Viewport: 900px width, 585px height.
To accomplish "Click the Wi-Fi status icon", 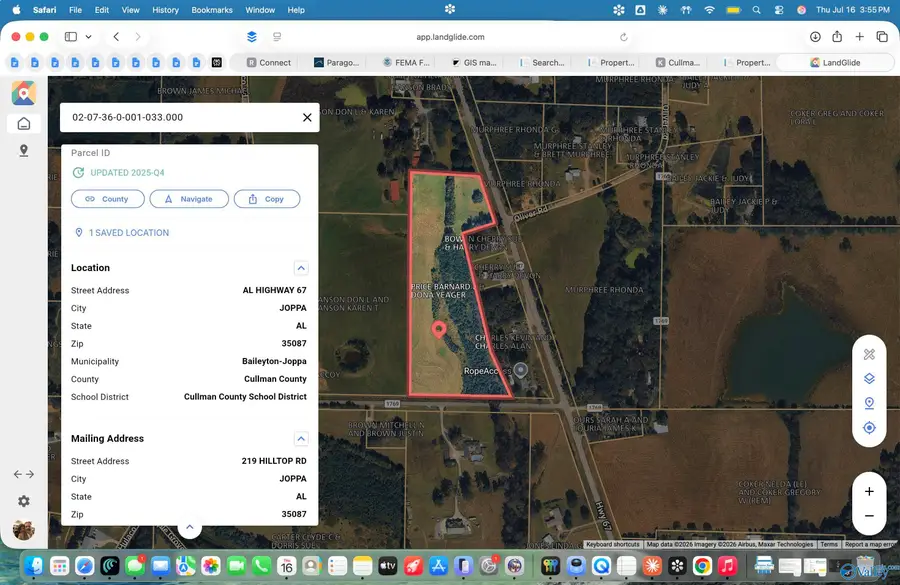I will click(709, 10).
